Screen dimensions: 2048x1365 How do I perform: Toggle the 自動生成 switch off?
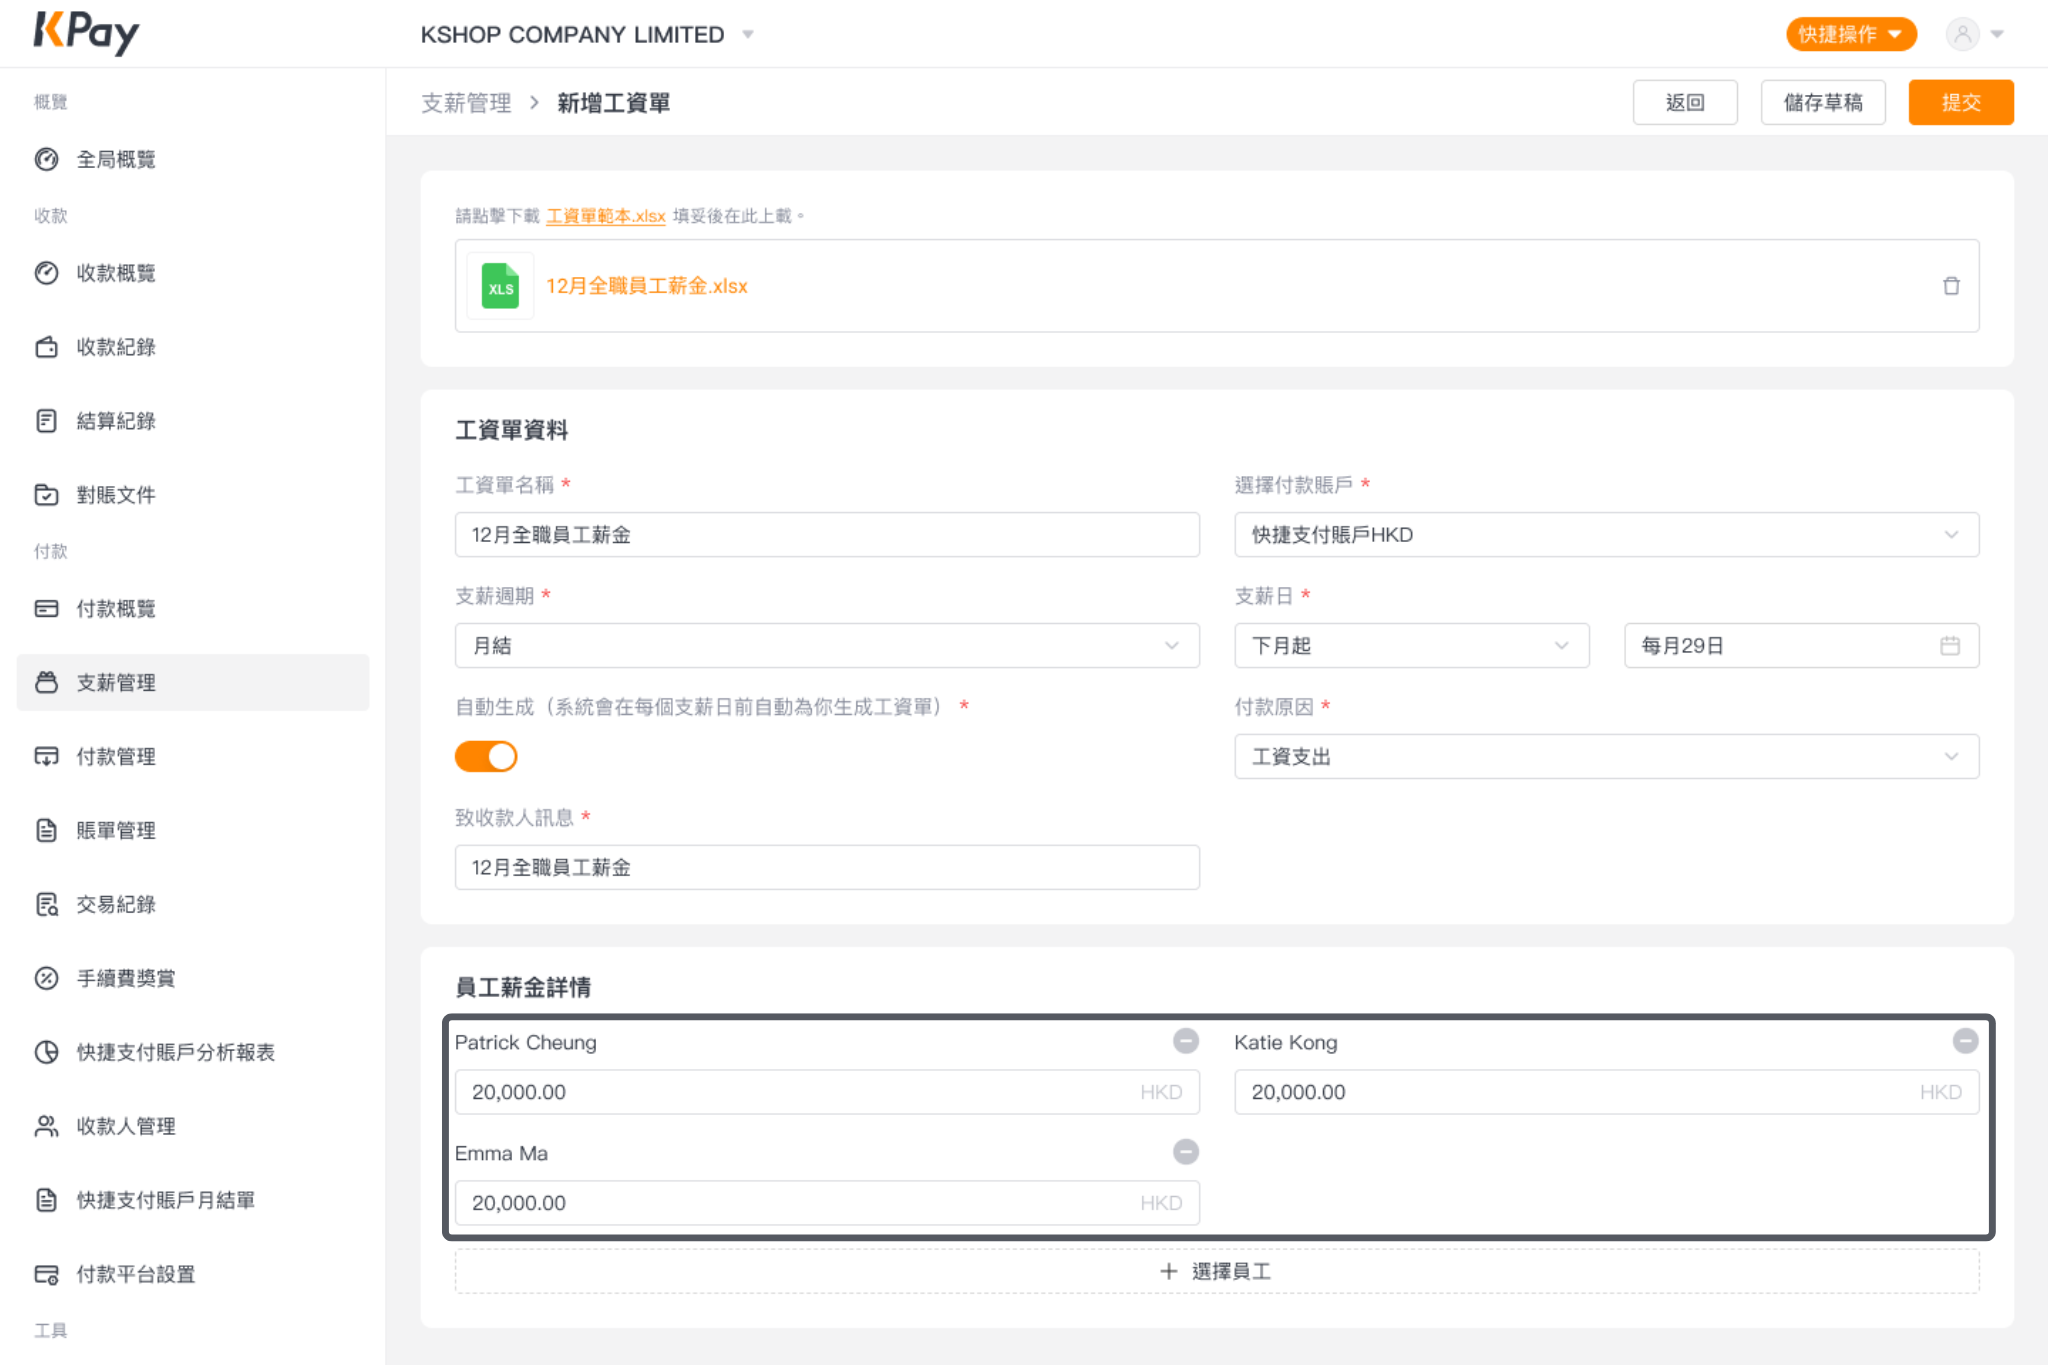click(x=486, y=756)
